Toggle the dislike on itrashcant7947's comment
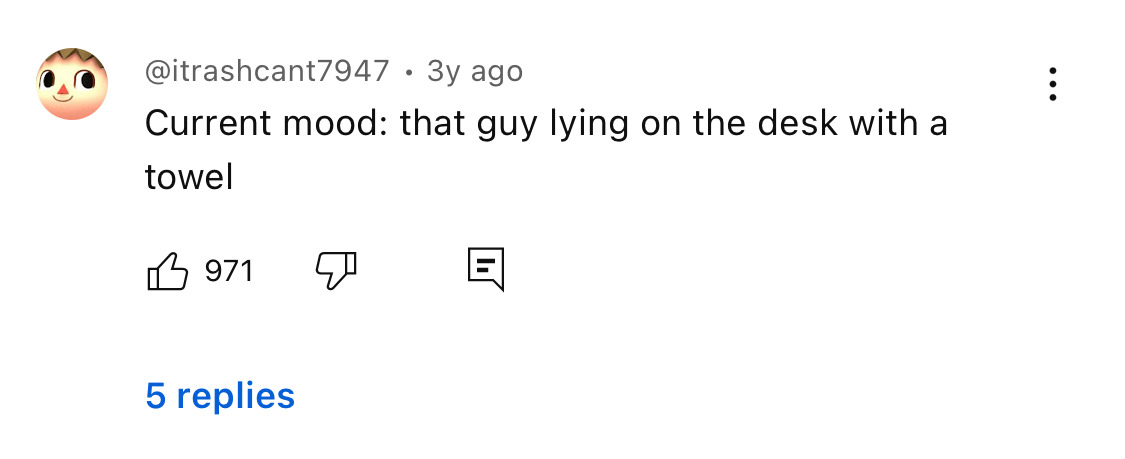1125x459 pixels. pos(336,270)
